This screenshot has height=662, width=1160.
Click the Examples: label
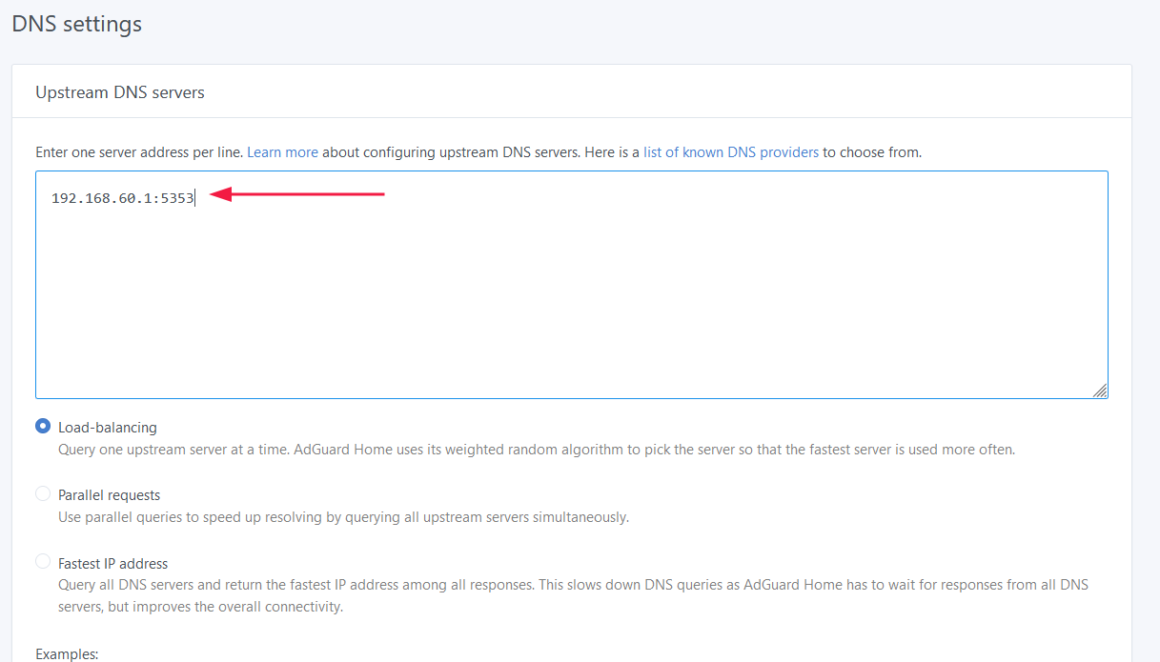click(x=67, y=655)
